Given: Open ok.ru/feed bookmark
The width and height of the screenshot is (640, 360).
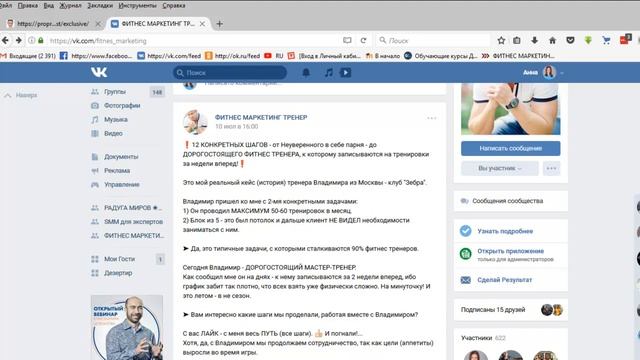Looking at the screenshot, I should 232,56.
